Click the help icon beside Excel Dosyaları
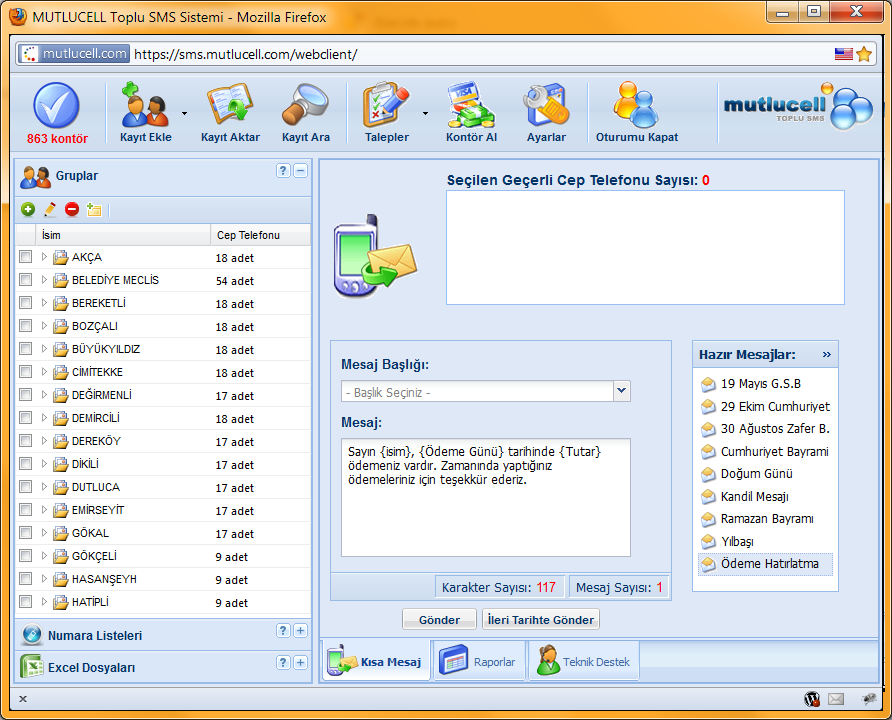Screen dimensions: 892x720 tap(283, 663)
